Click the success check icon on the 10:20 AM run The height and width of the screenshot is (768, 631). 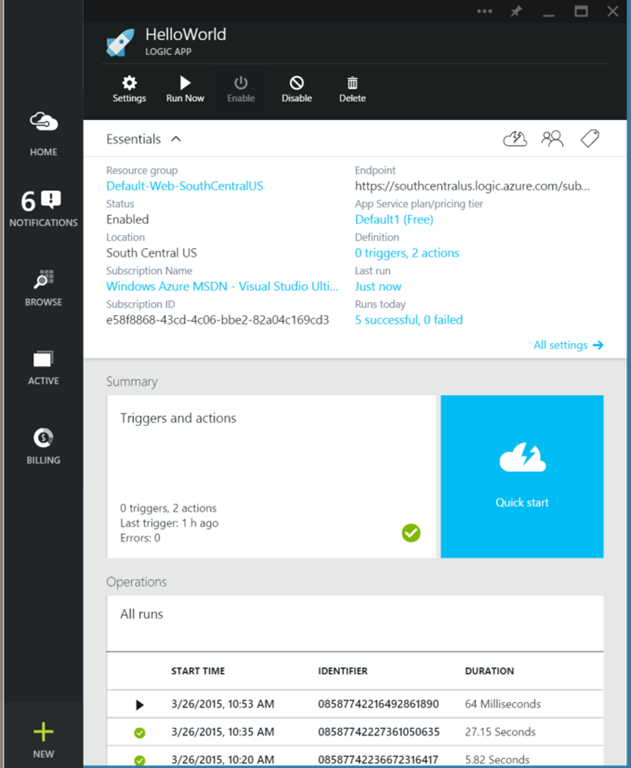point(140,760)
